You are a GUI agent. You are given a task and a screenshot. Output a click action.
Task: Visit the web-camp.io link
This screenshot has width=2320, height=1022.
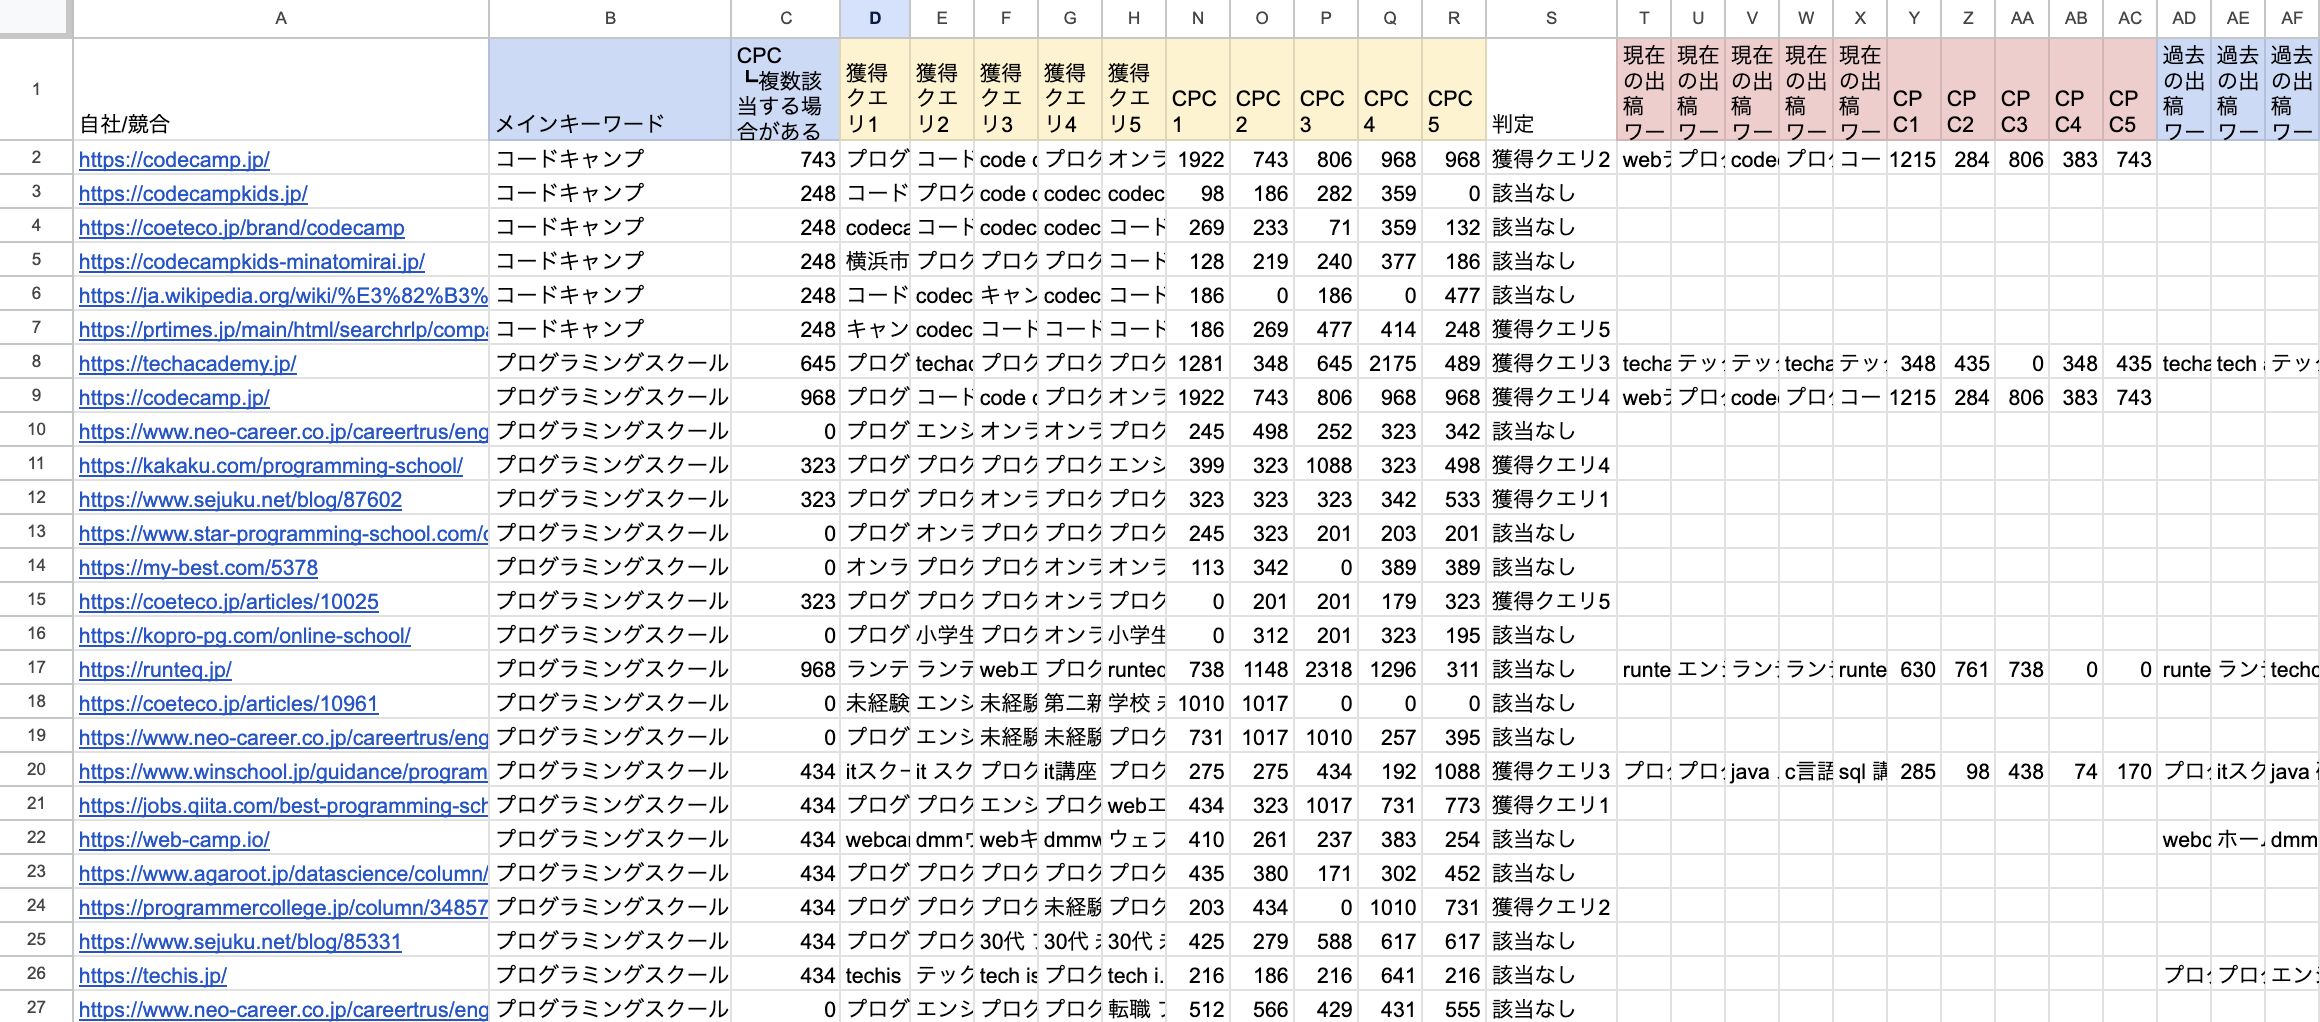click(x=174, y=839)
